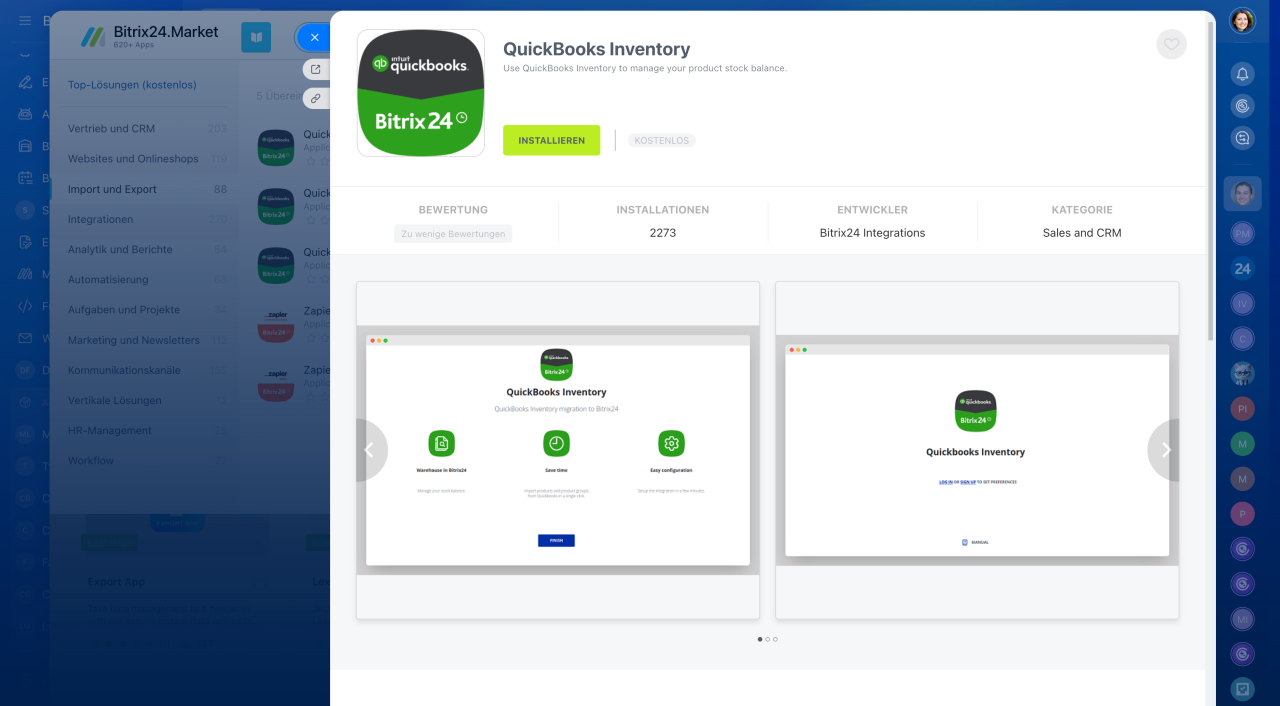
Task: Select the first carousel pagination dot
Action: point(760,639)
